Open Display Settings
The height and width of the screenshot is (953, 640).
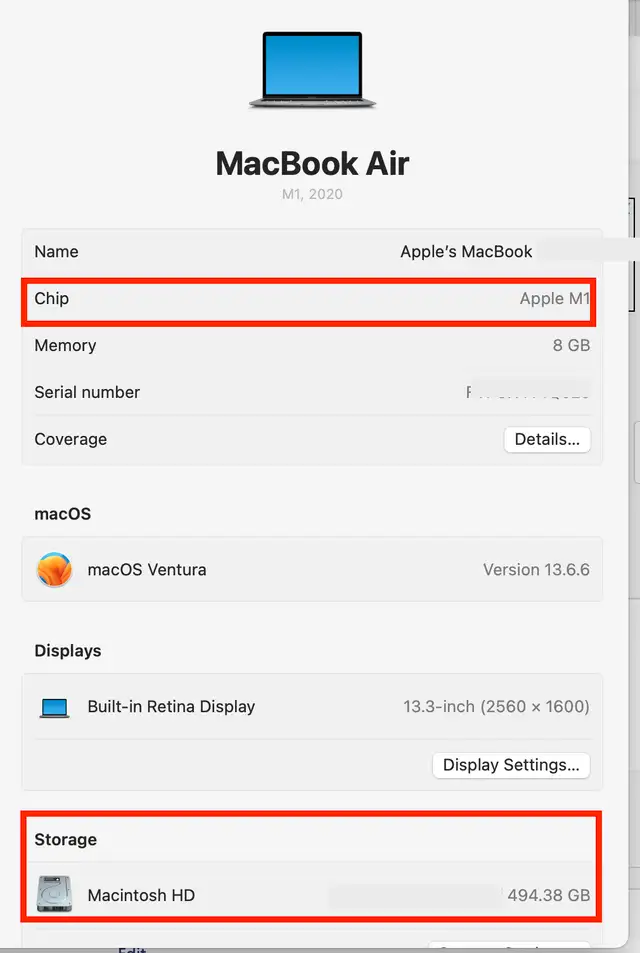(511, 765)
